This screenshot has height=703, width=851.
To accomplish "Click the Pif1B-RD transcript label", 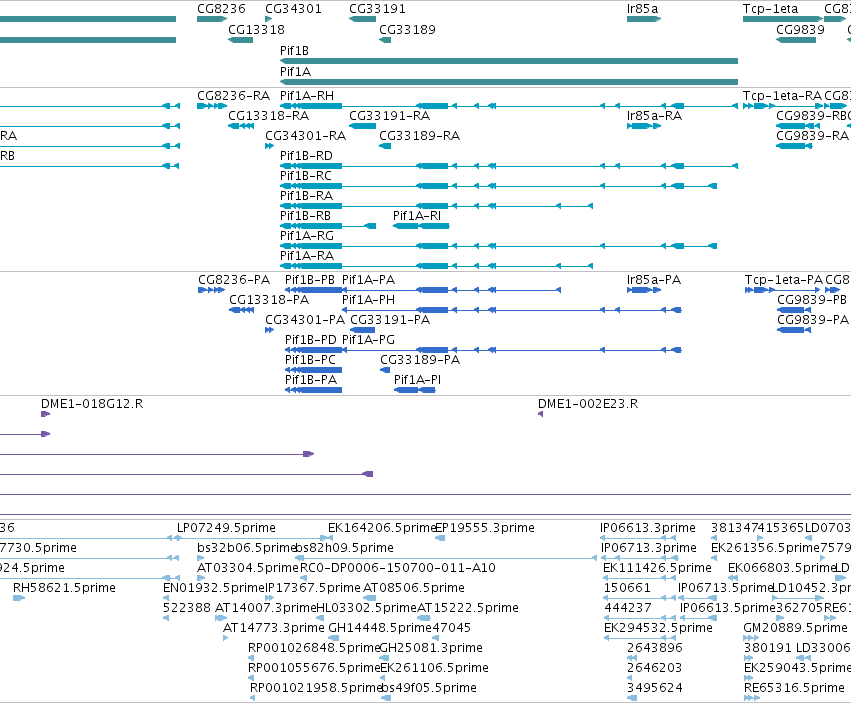I will pyautogui.click(x=306, y=156).
